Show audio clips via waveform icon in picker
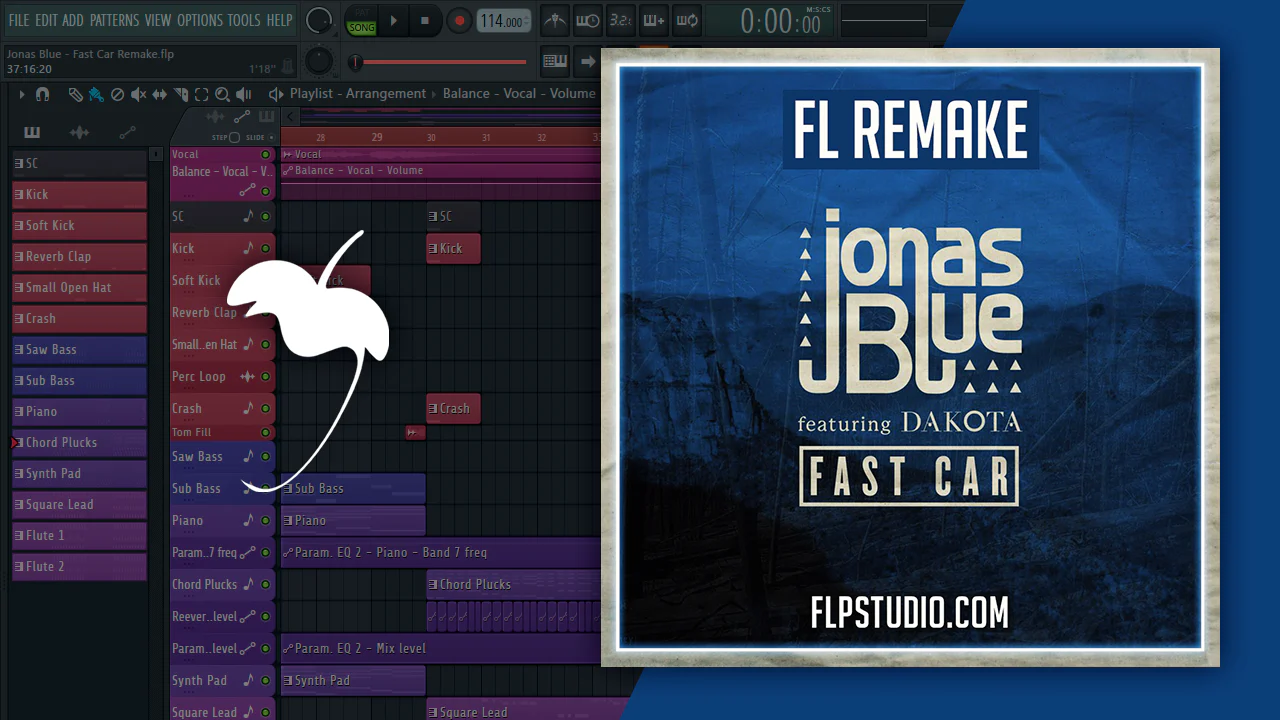This screenshot has height=720, width=1280. coord(79,132)
